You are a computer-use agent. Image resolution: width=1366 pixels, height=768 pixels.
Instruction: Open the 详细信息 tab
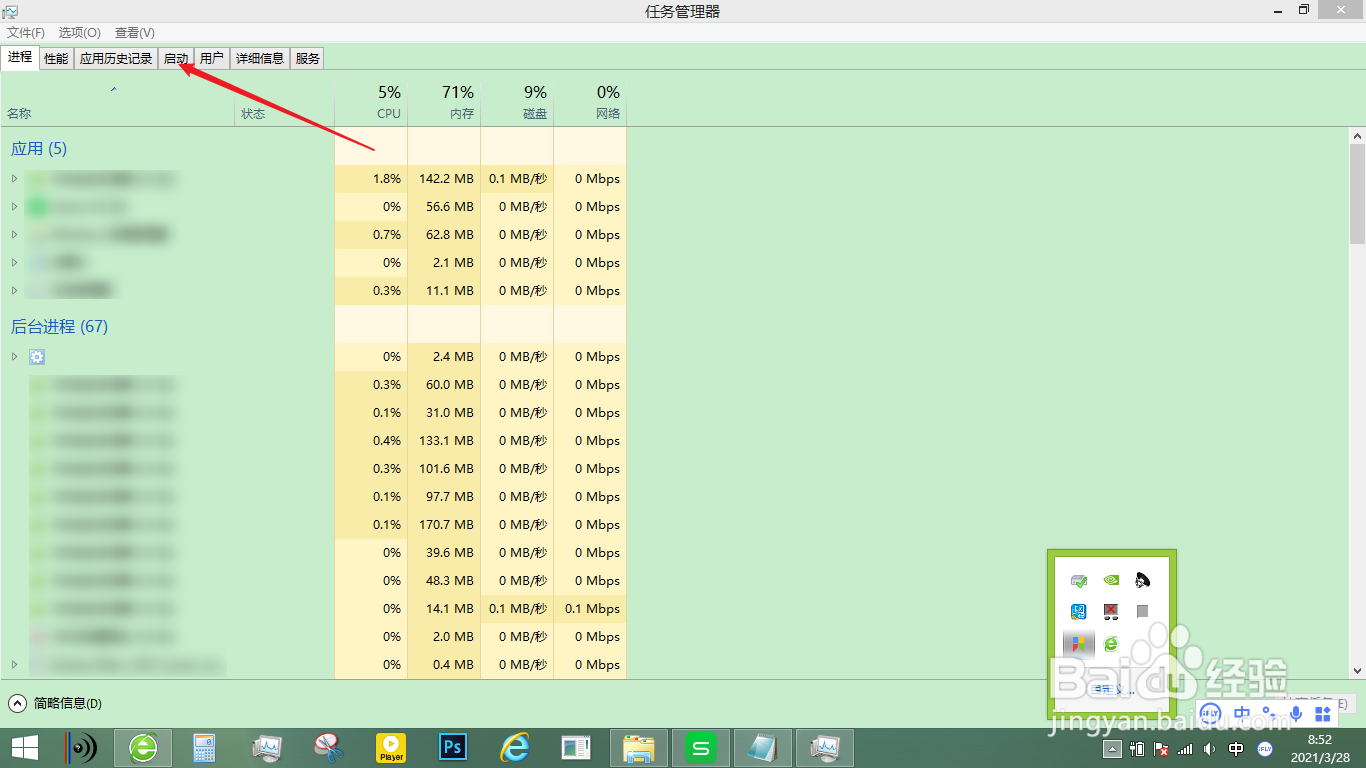pos(260,59)
